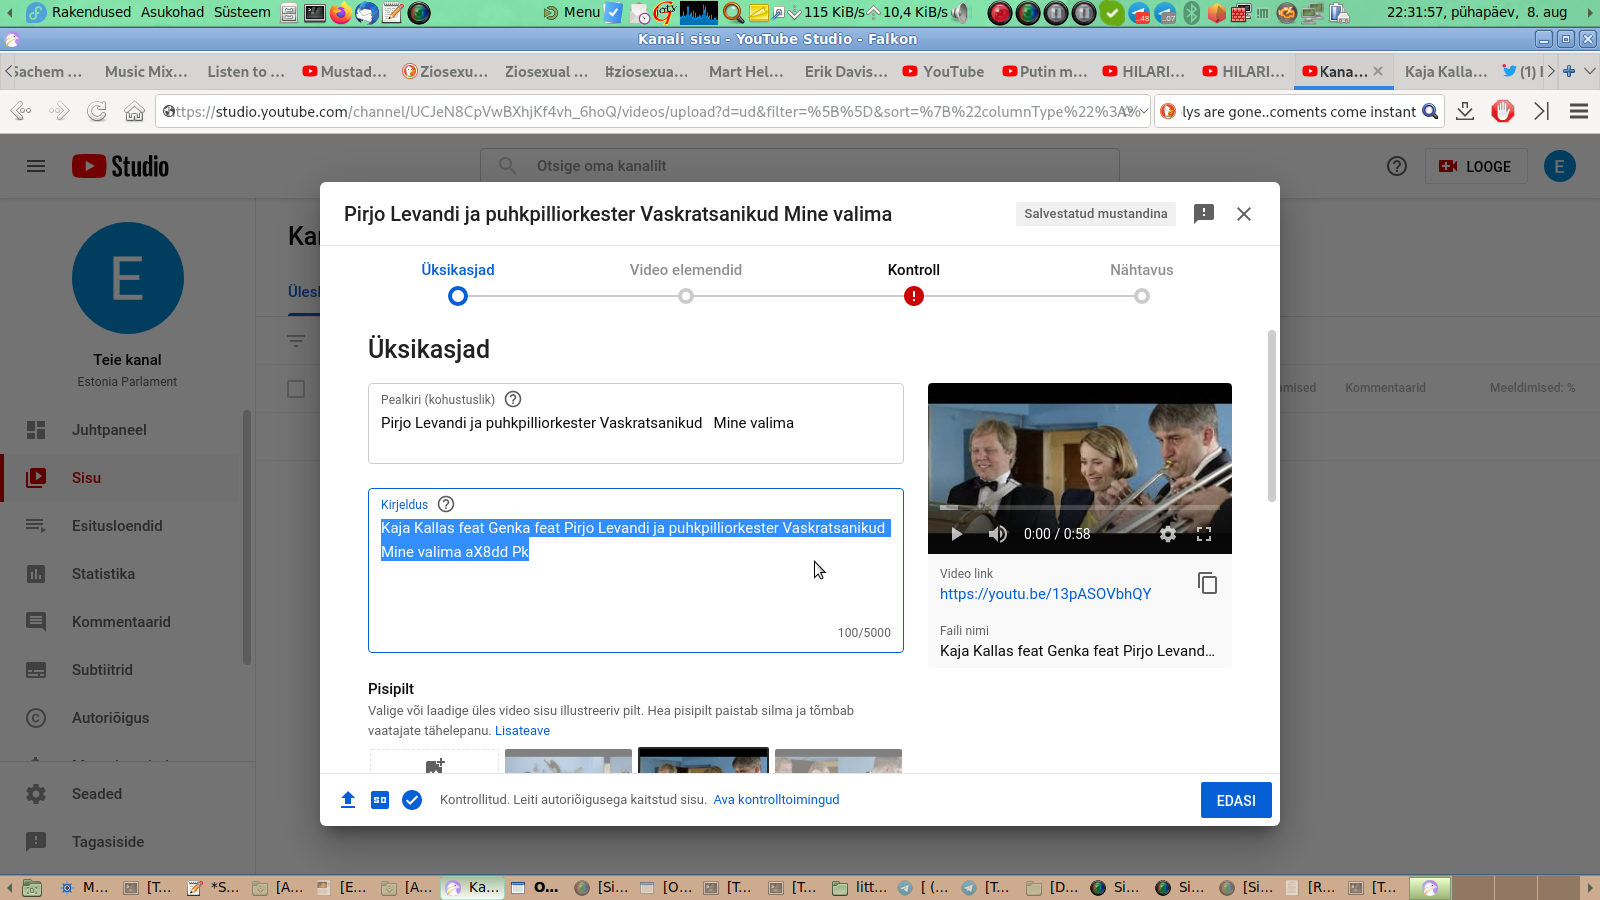Viewport: 1600px width, 900px height.
Task: Click the checks complete checkmark icon
Action: coord(412,800)
